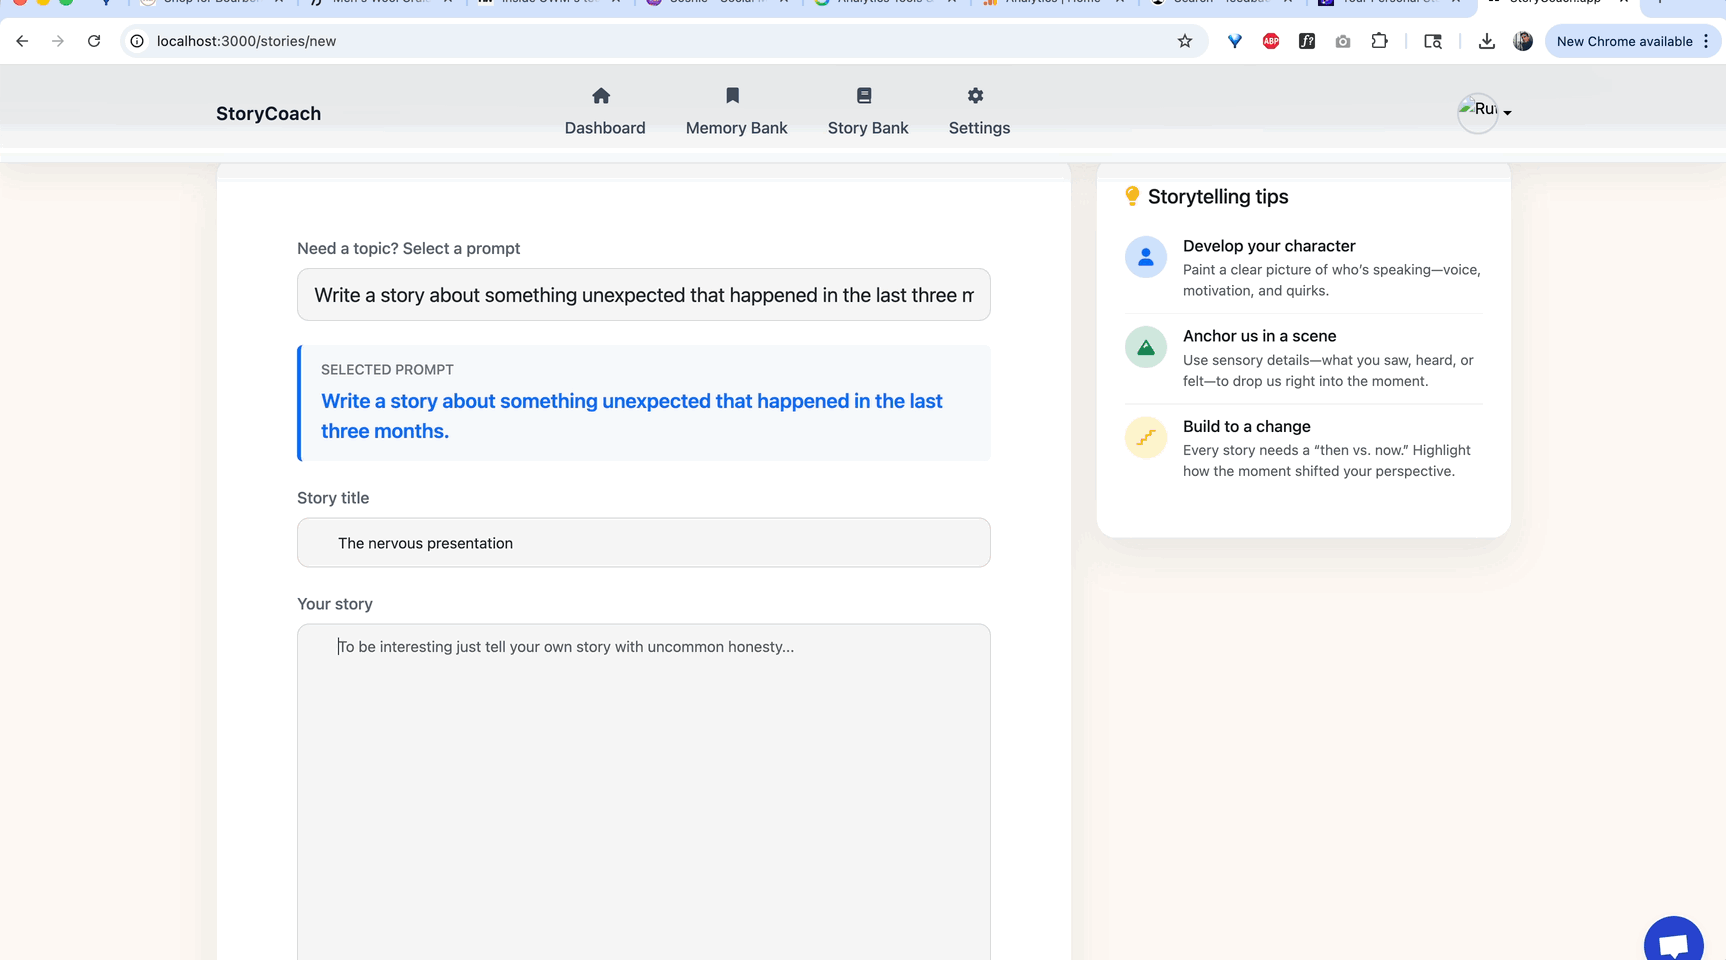Image resolution: width=1726 pixels, height=960 pixels.
Task: Open Chrome three-dot menu
Action: coord(1706,41)
